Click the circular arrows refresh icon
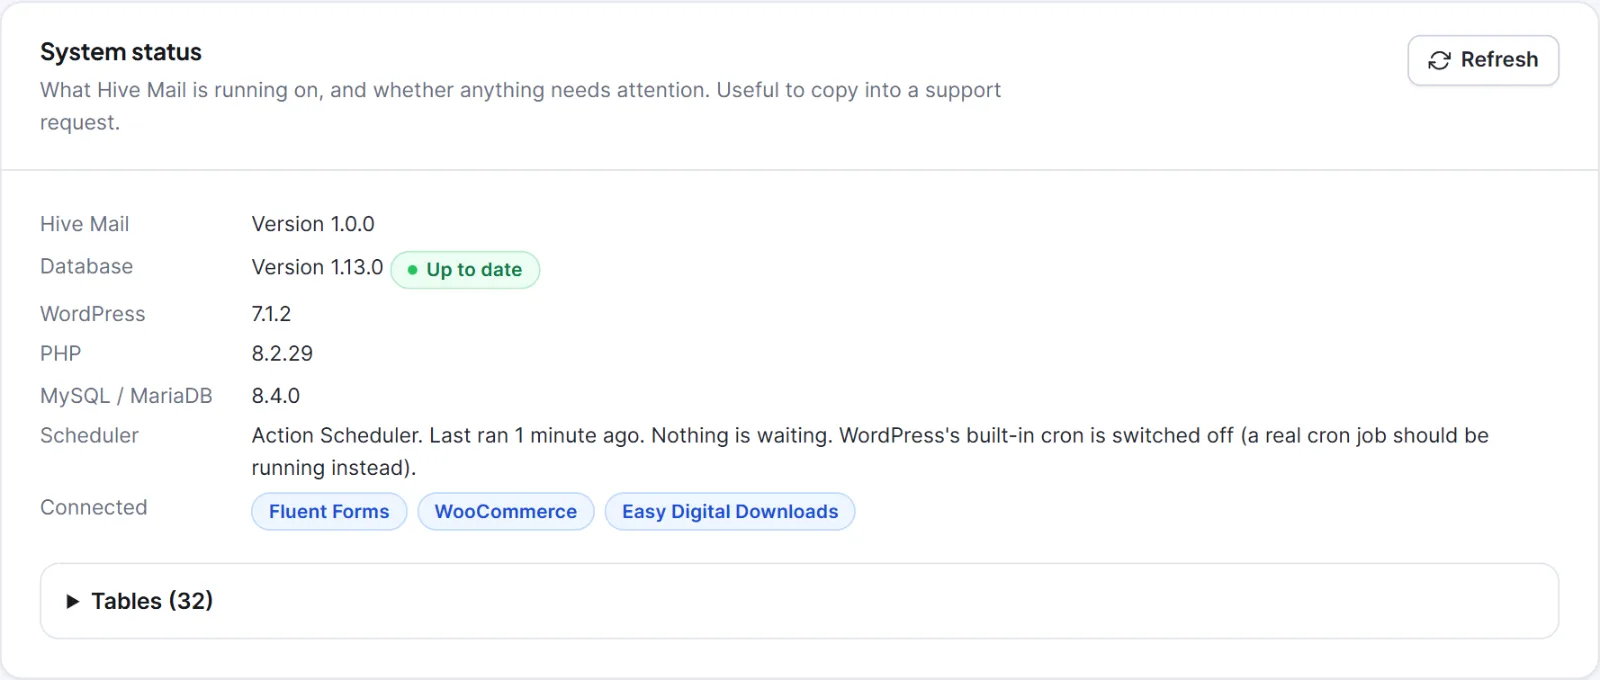Screen dimensions: 1600x680 click(1439, 61)
